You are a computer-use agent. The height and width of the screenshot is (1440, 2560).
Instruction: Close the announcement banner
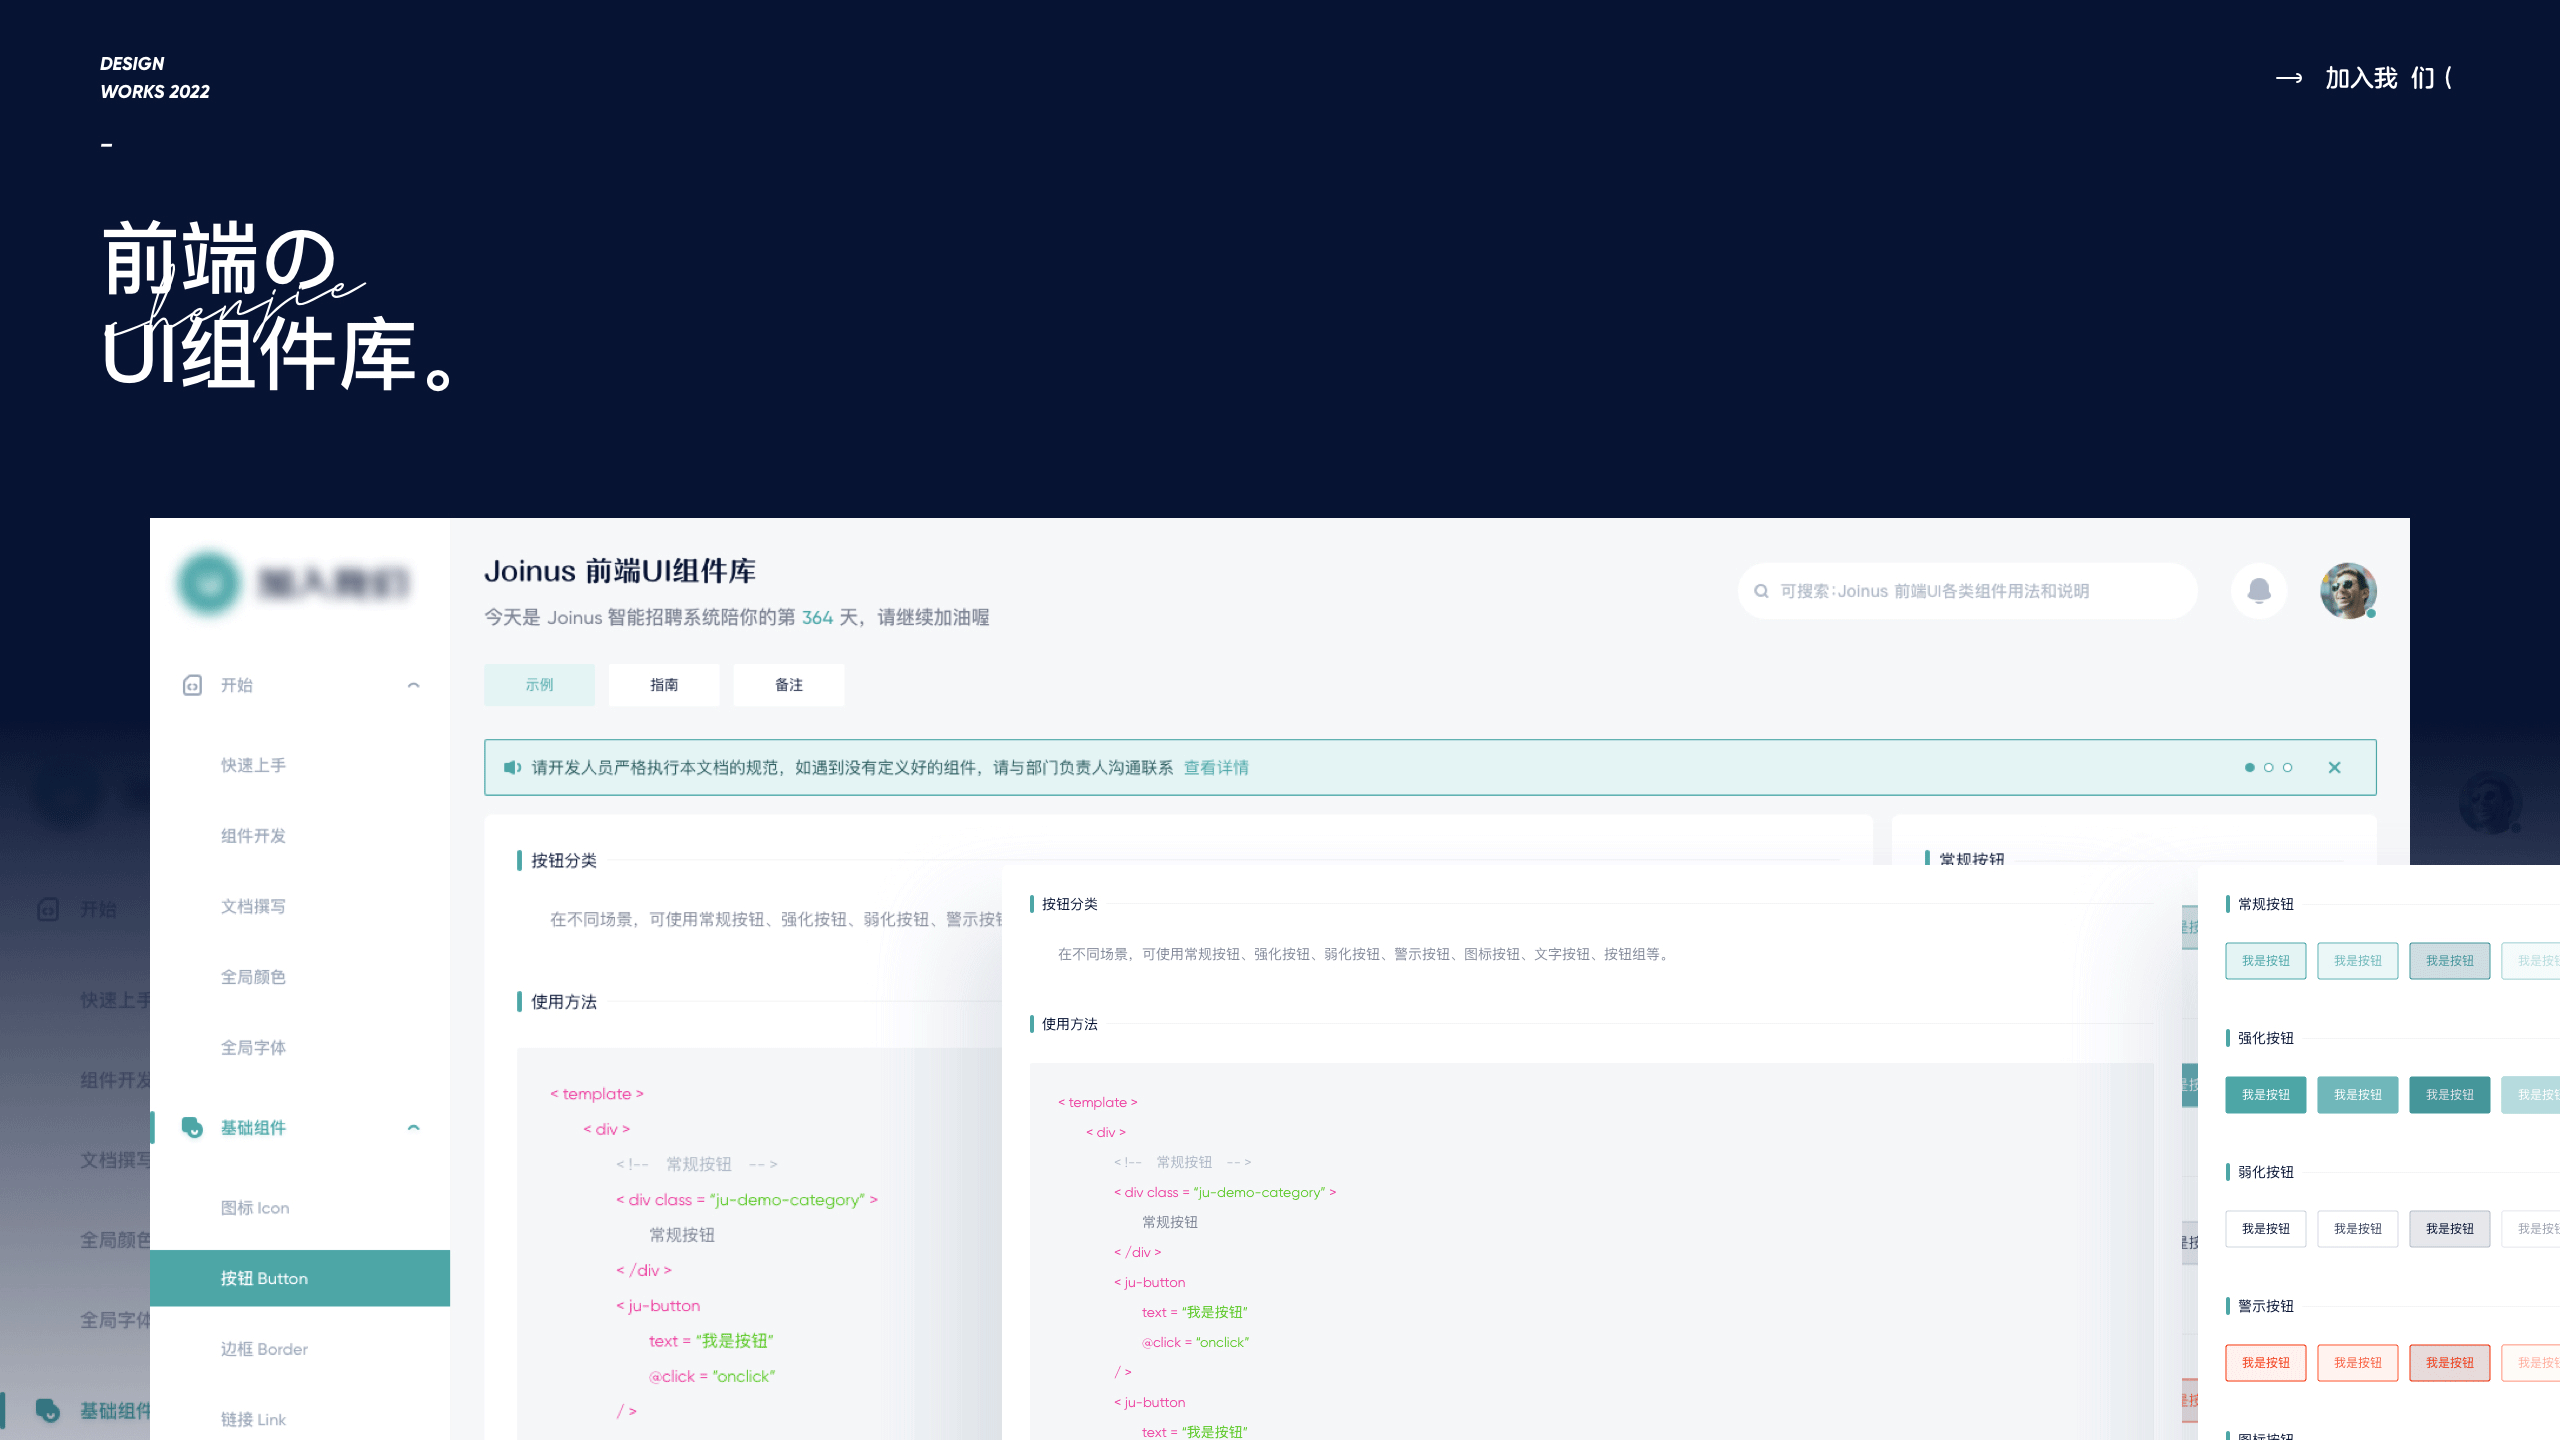[2334, 767]
